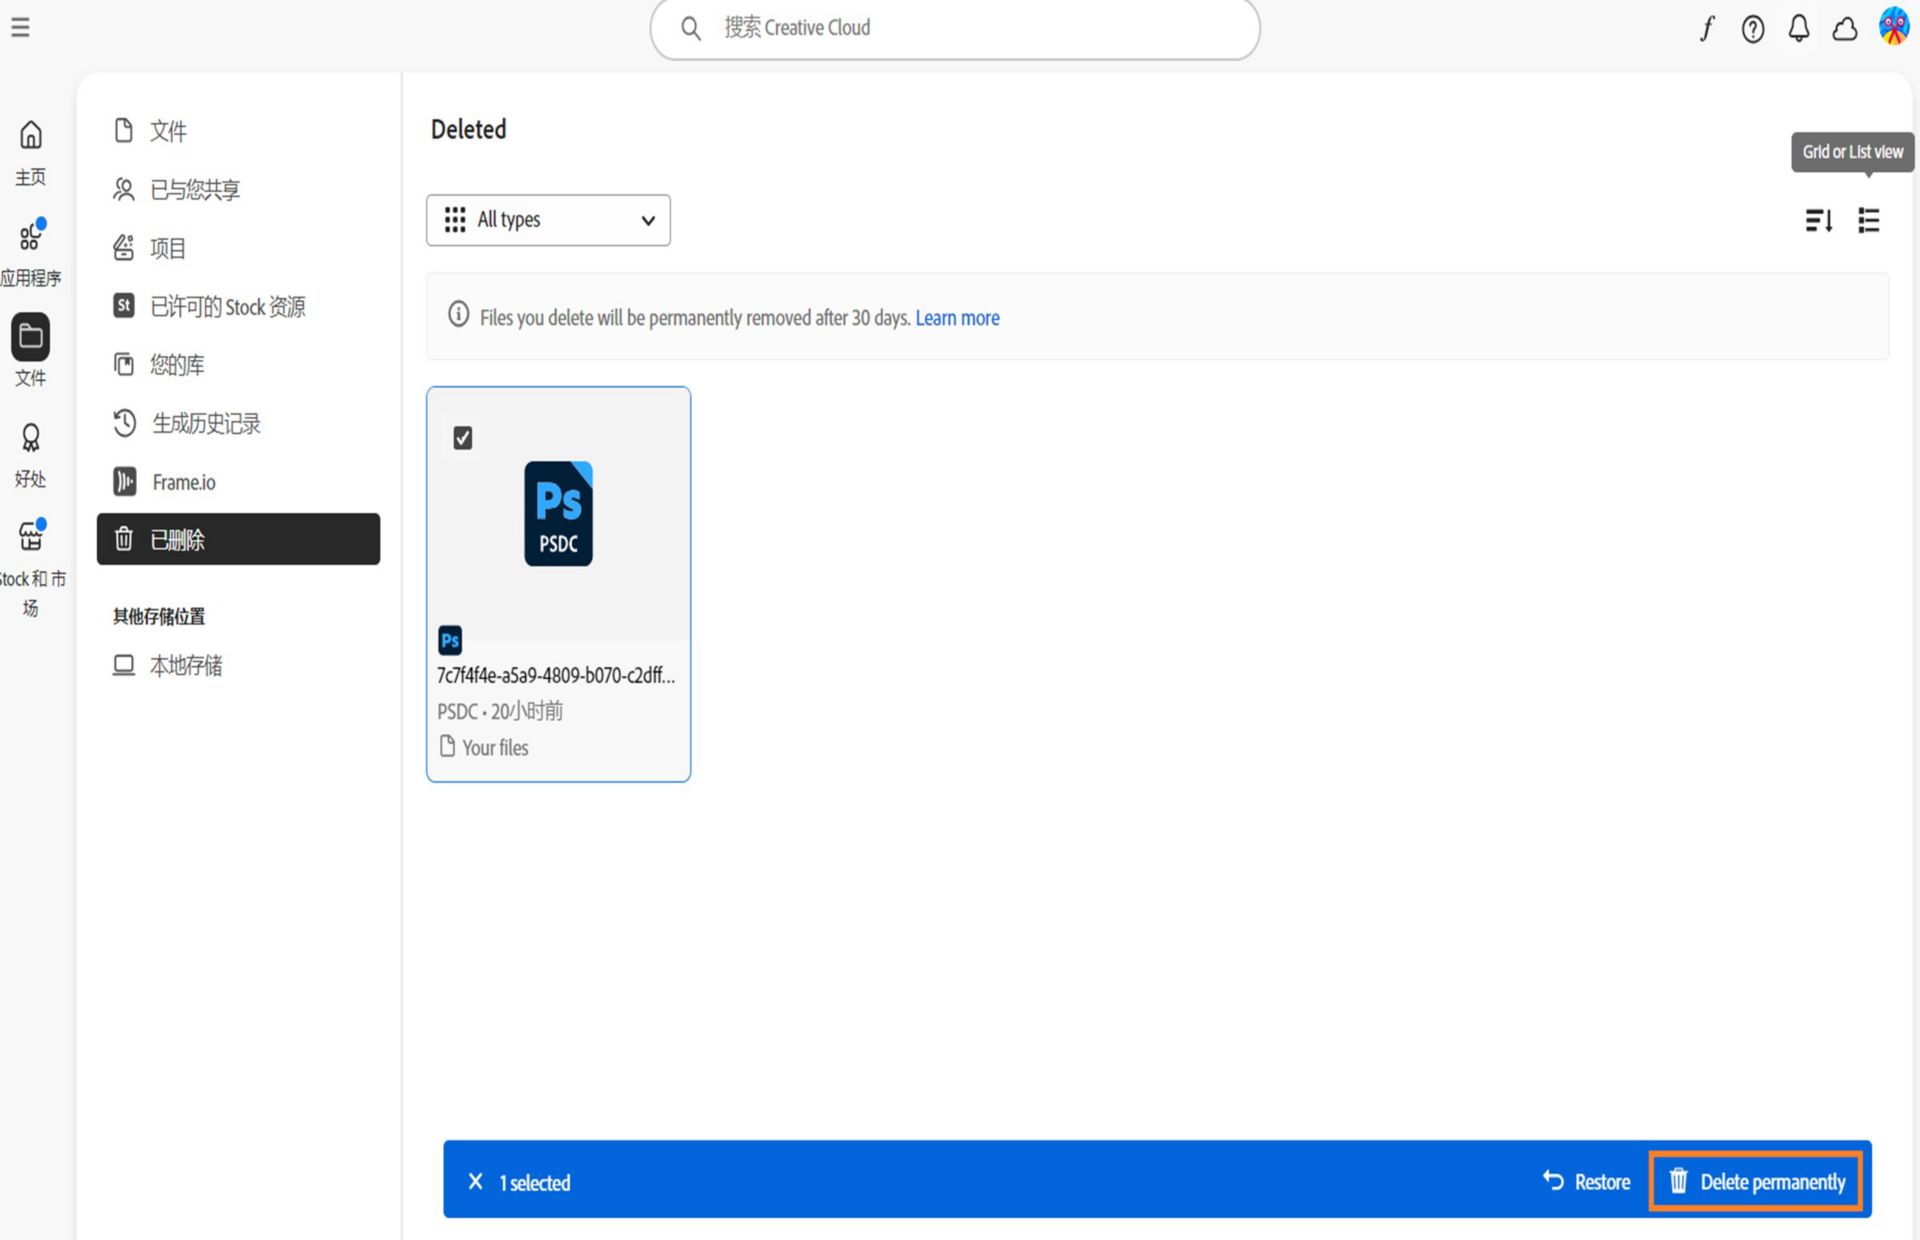Clear selection with the X icon
This screenshot has height=1240, width=1920.
[476, 1182]
